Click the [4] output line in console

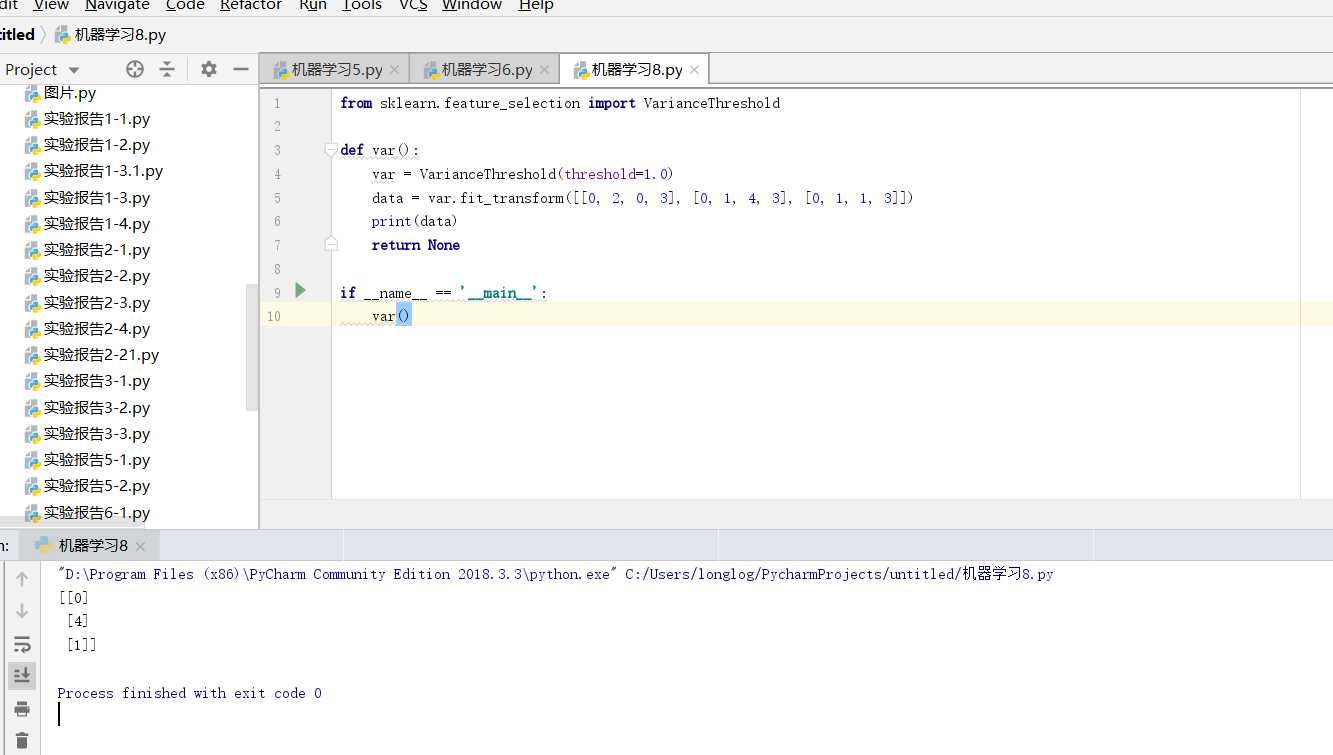tap(77, 621)
